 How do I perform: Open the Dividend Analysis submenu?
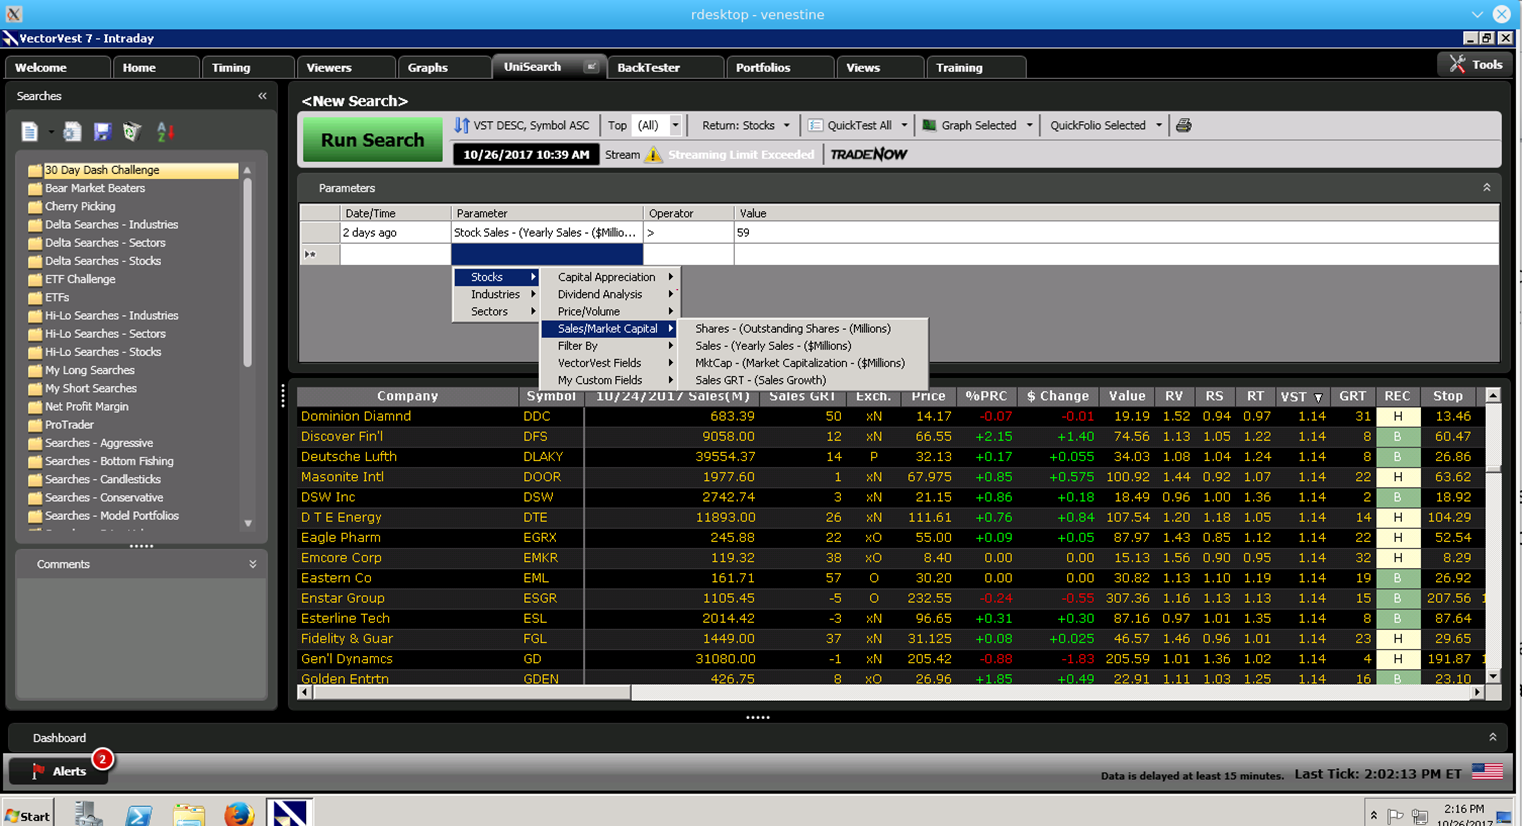(x=610, y=294)
